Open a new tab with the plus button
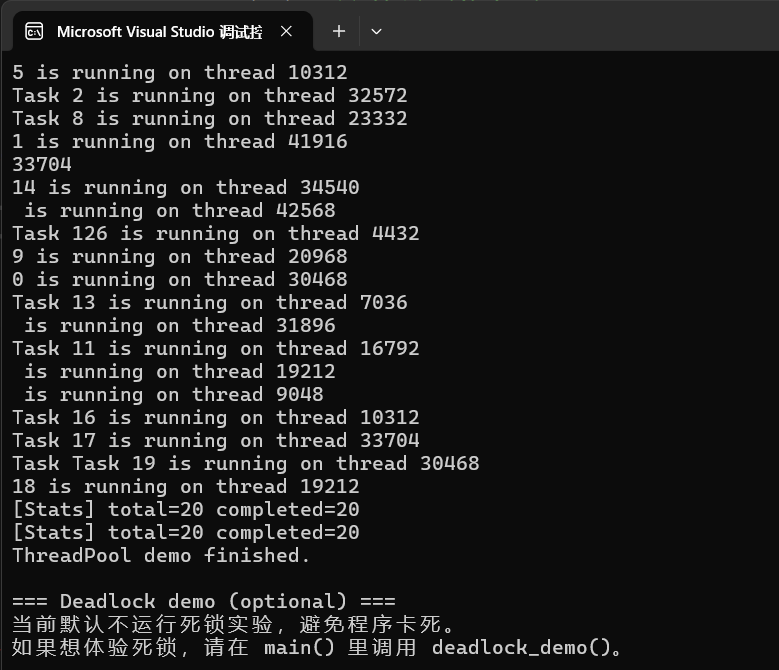 339,32
